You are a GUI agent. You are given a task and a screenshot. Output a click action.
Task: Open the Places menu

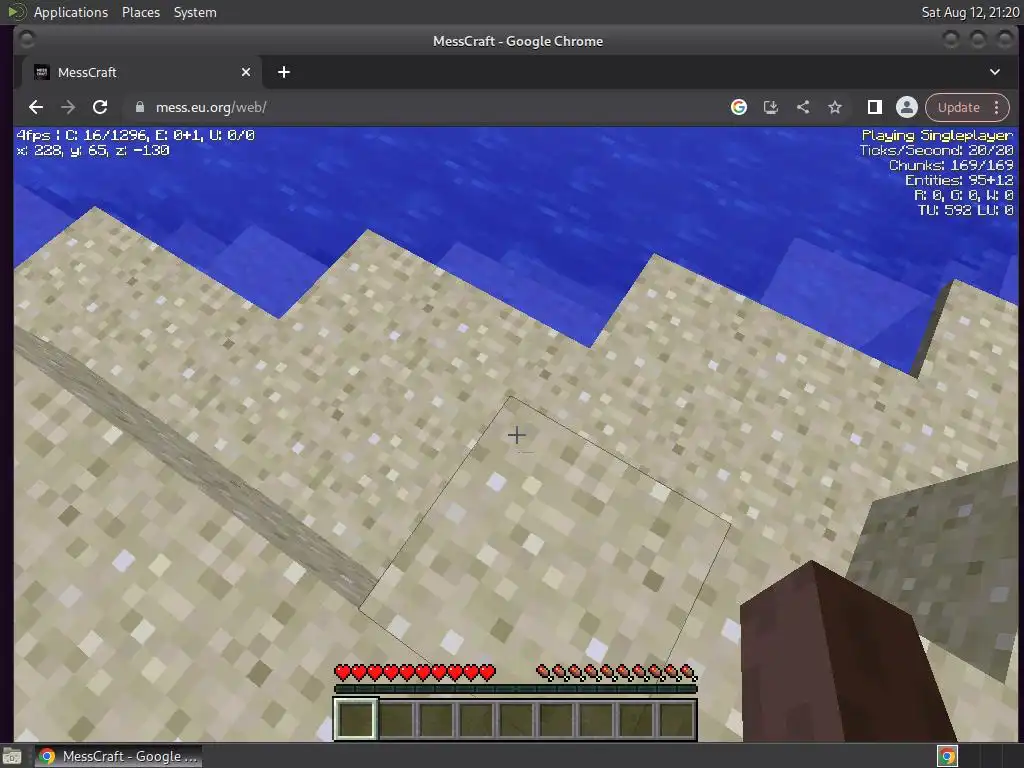(x=140, y=12)
